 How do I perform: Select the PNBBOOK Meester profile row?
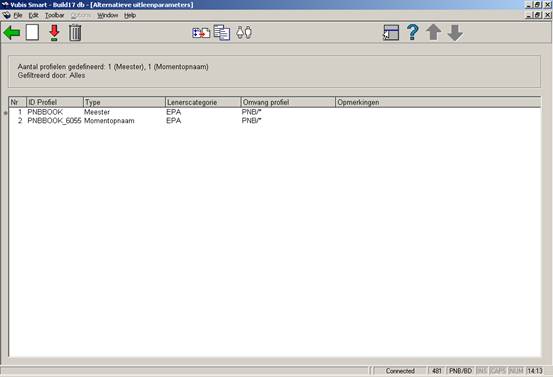tap(275, 112)
